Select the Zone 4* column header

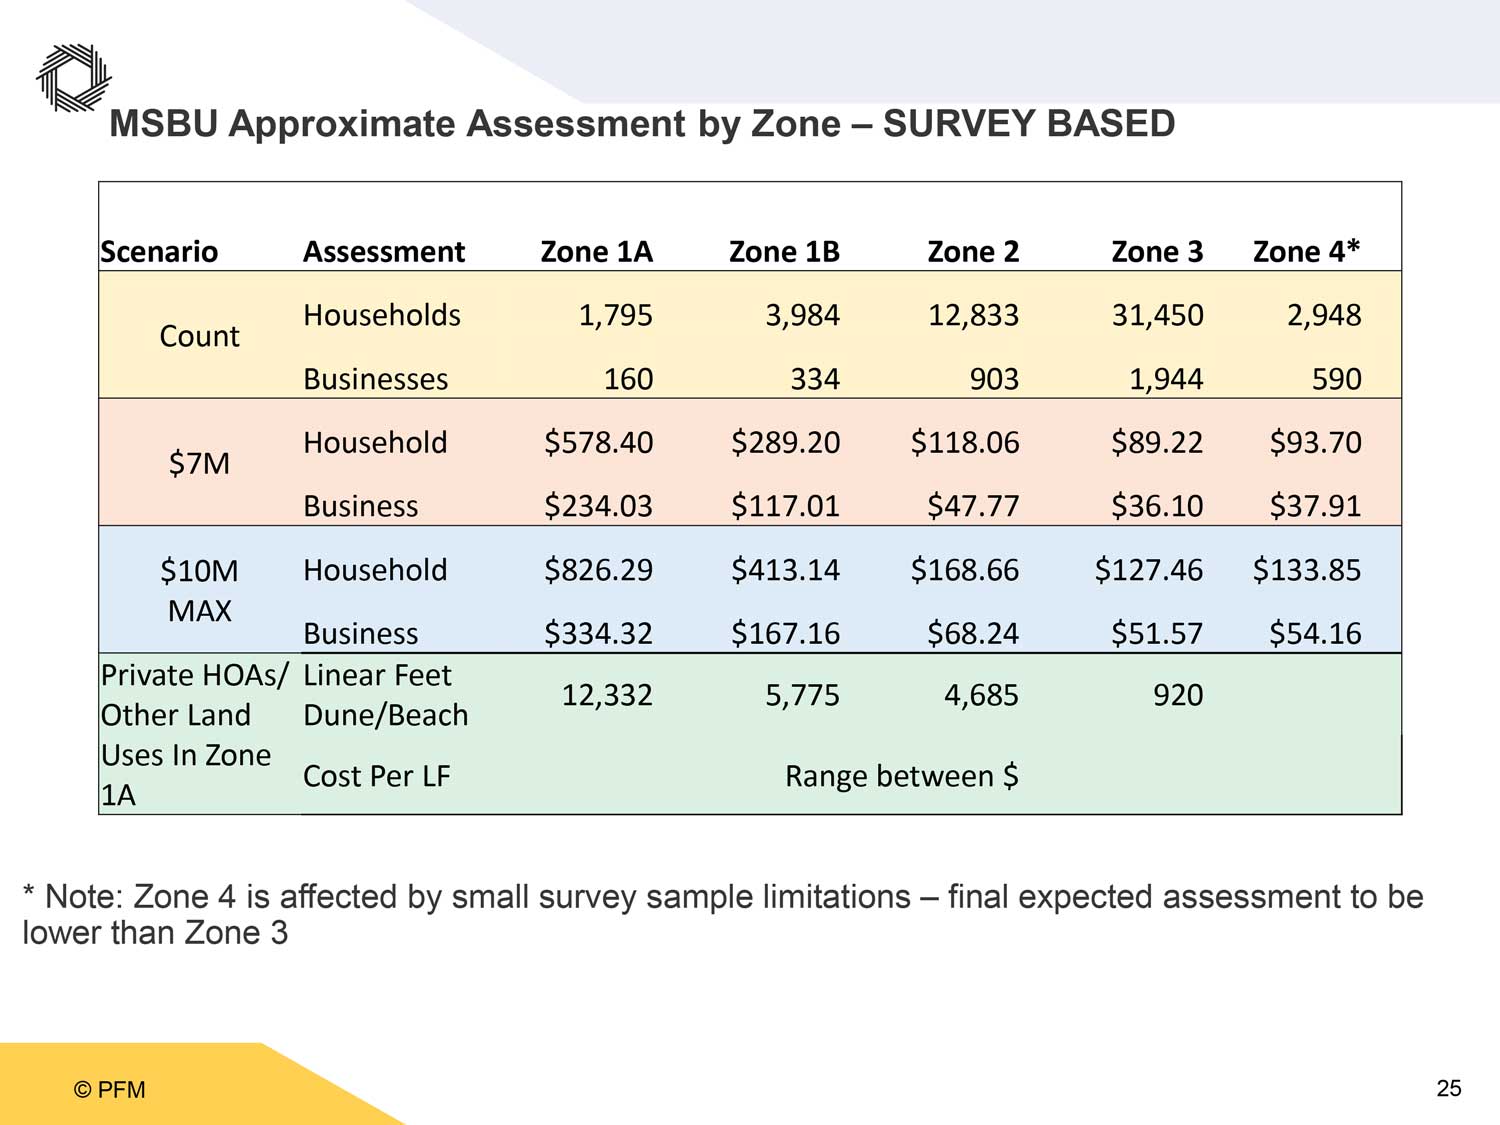pyautogui.click(x=1306, y=251)
